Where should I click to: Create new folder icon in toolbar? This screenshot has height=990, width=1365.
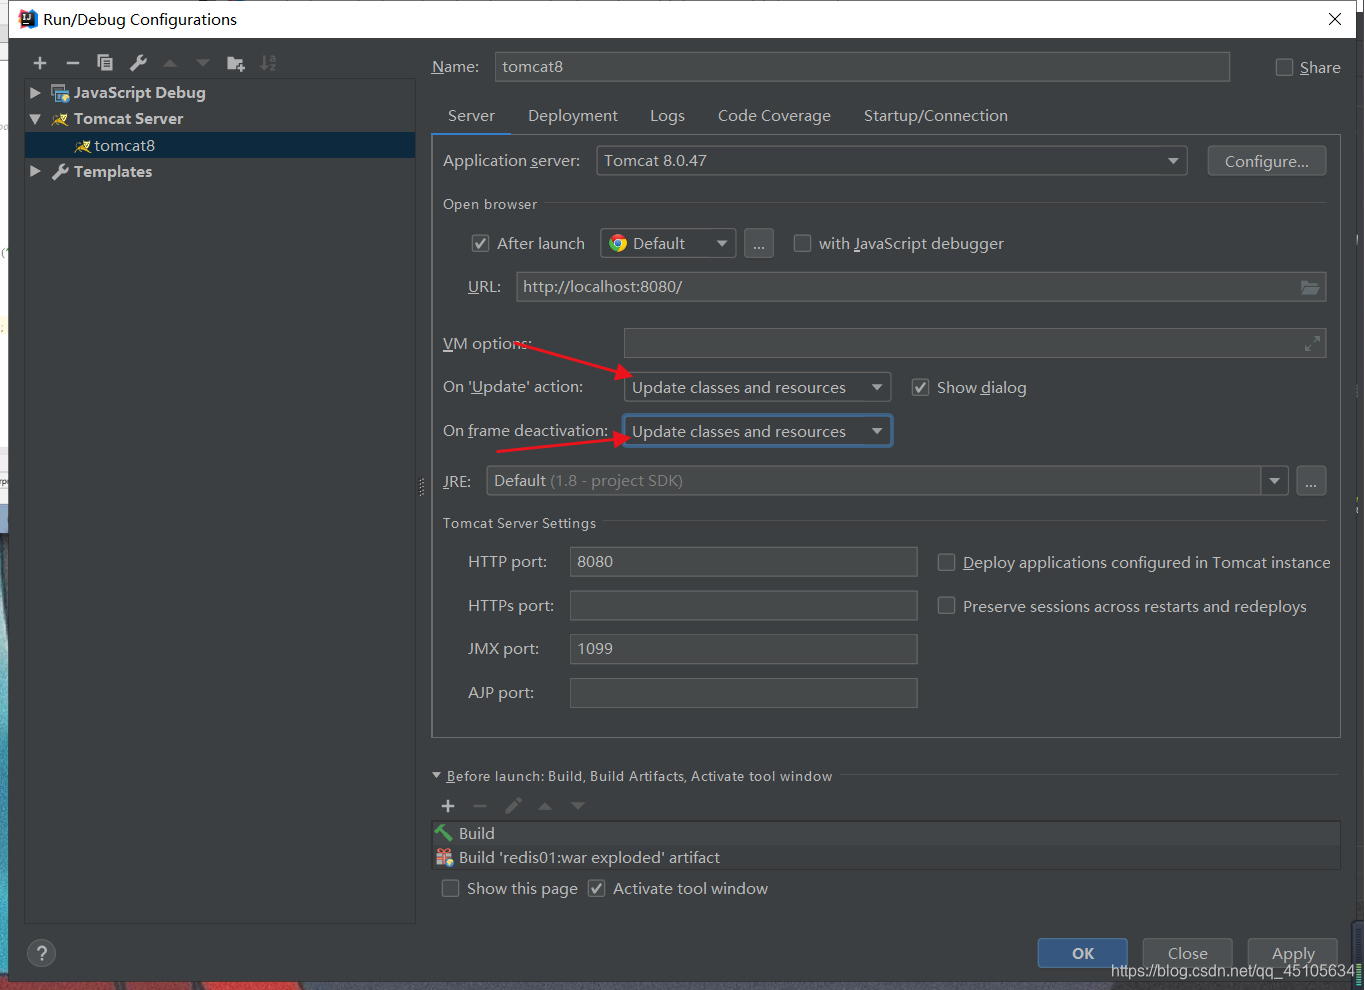click(x=236, y=63)
